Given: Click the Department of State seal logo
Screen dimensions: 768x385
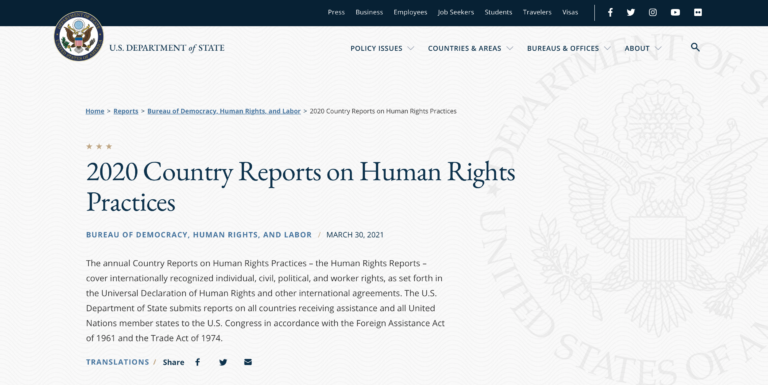Looking at the screenshot, I should (x=78, y=36).
